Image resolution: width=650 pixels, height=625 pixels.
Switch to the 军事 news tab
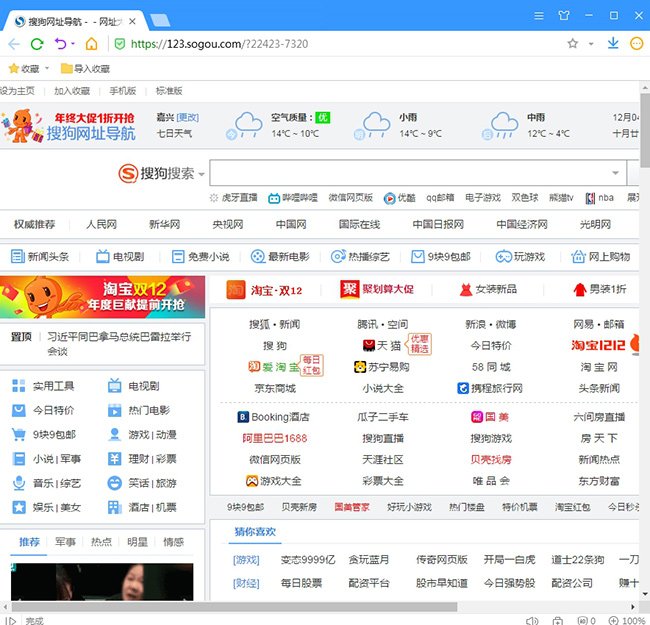[65, 542]
